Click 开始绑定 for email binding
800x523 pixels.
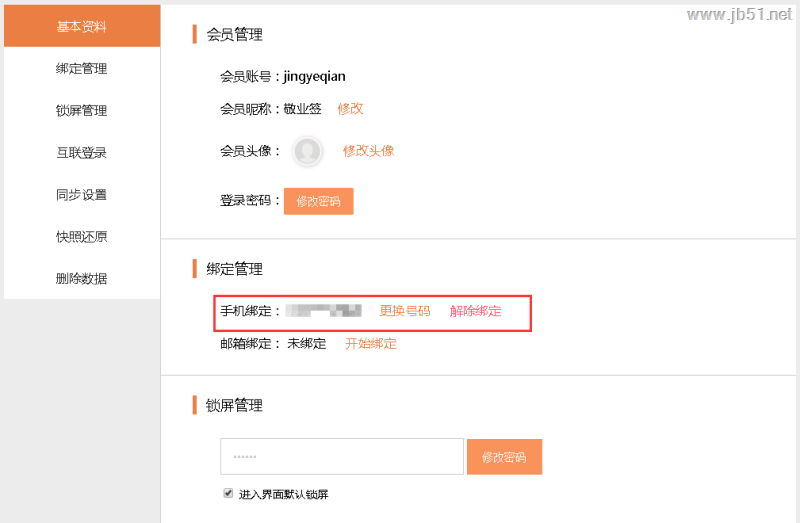coord(371,344)
